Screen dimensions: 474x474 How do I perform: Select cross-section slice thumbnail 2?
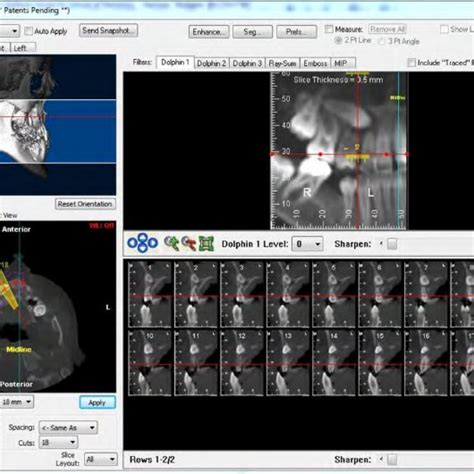[196, 294]
